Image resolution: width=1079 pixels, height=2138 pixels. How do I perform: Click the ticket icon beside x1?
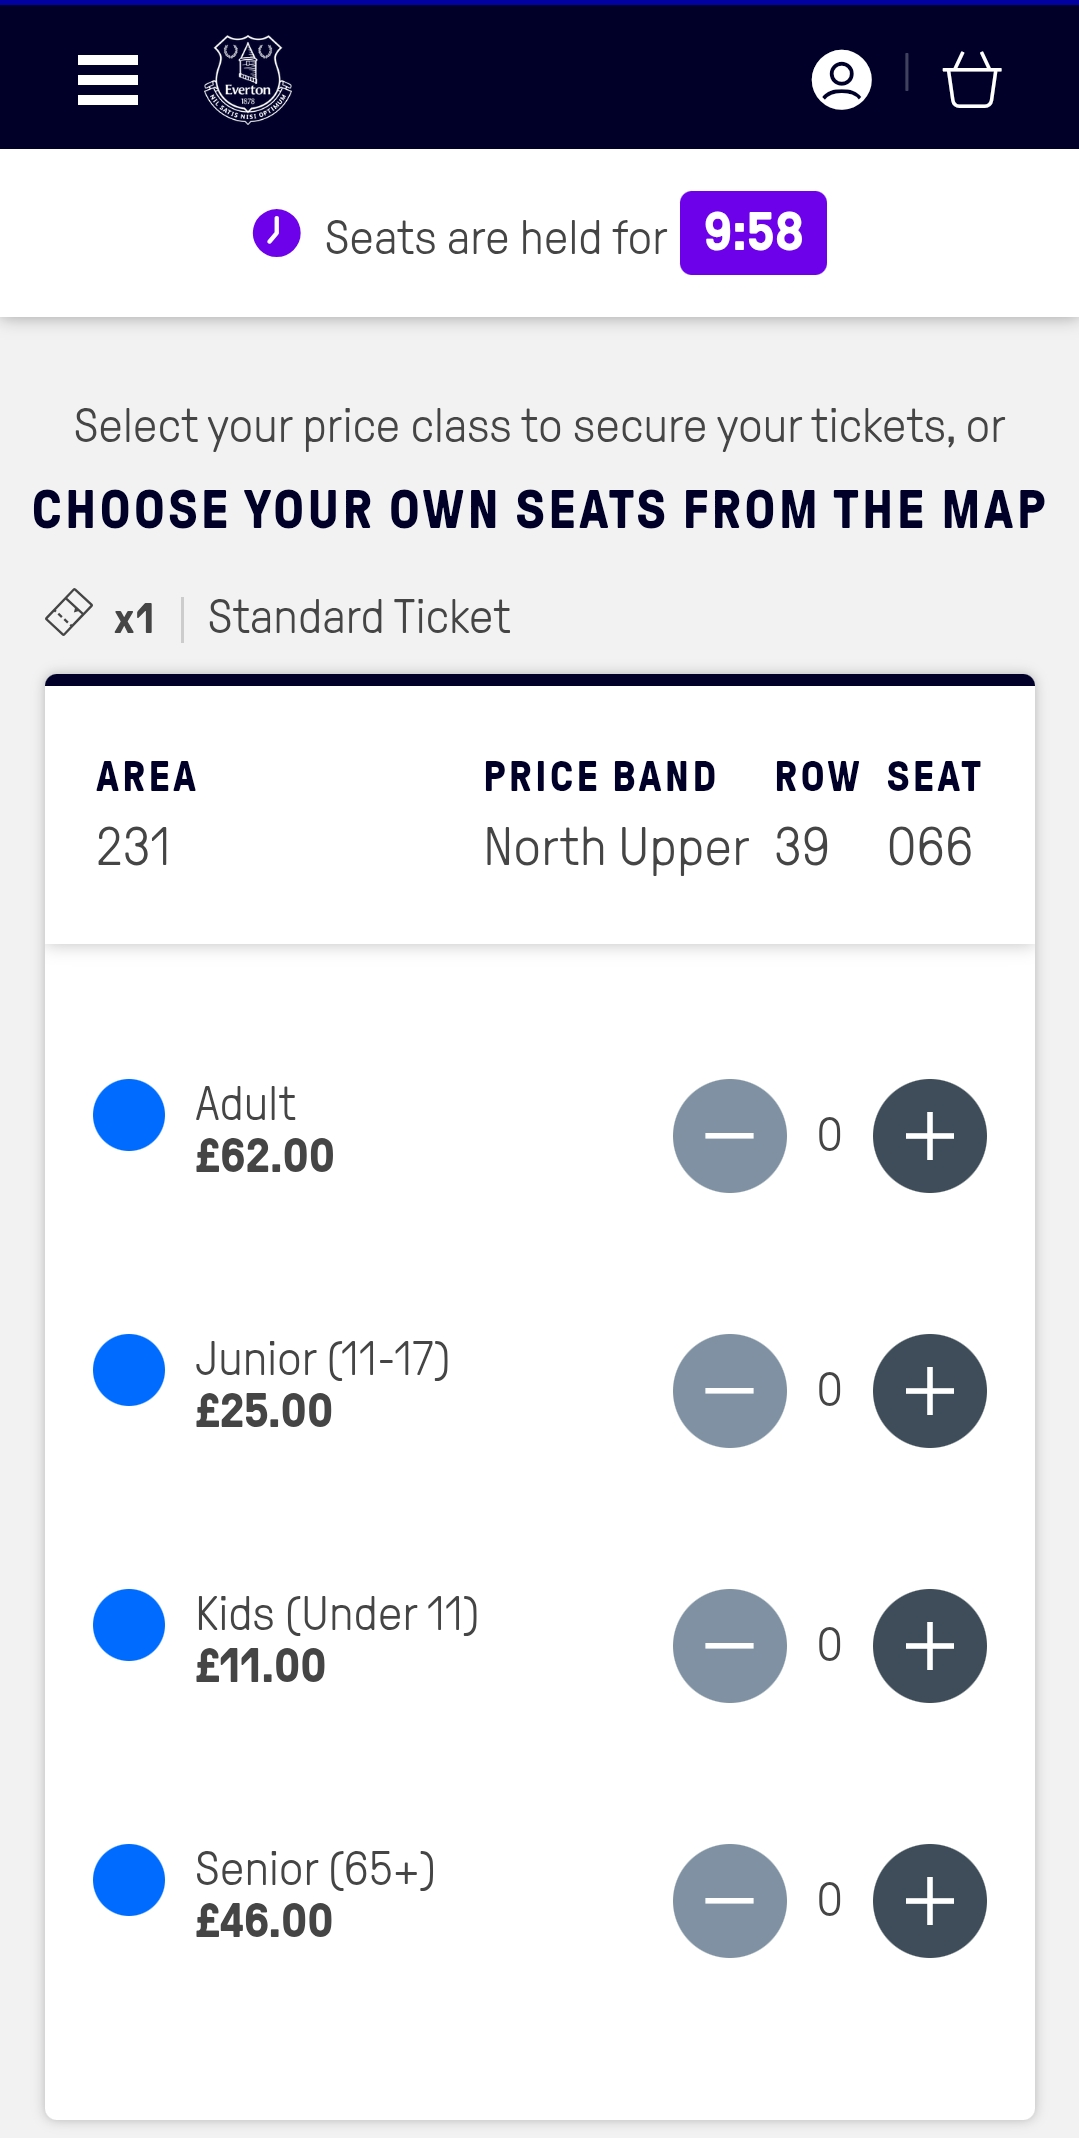point(69,613)
